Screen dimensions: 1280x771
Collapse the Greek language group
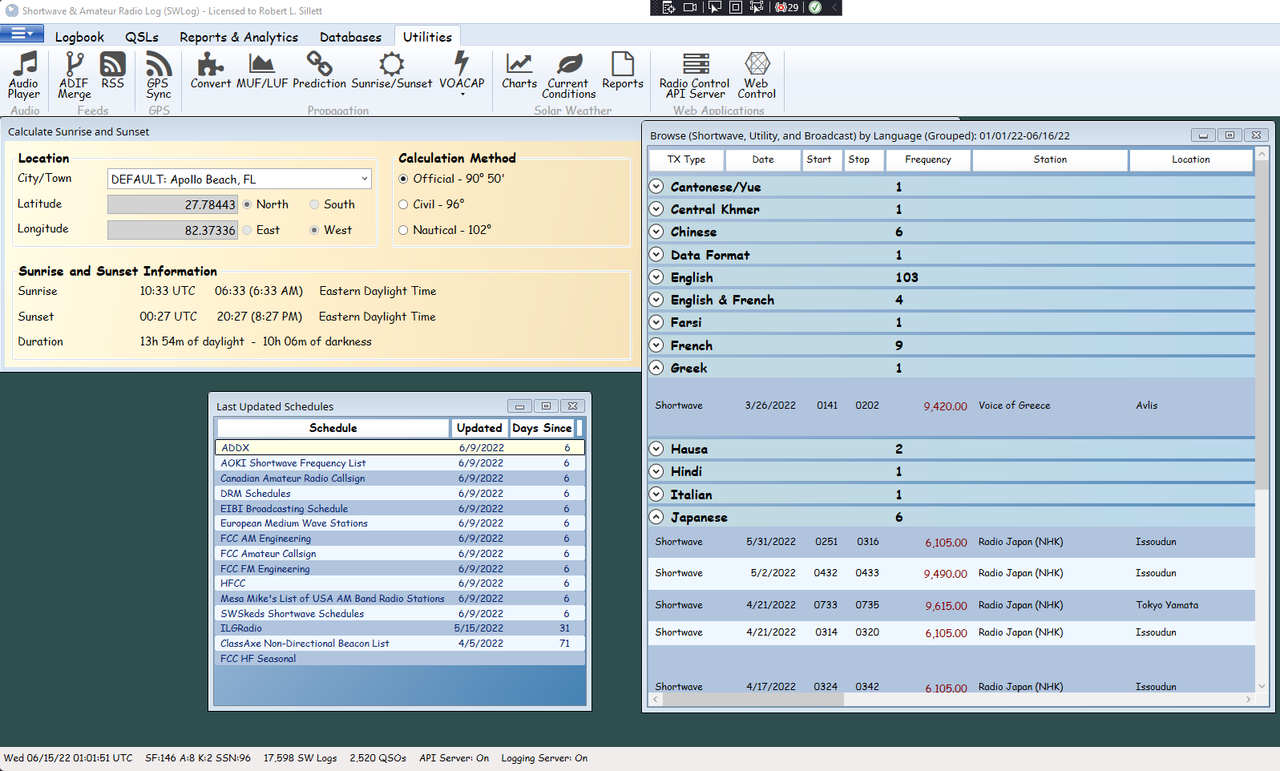(656, 368)
